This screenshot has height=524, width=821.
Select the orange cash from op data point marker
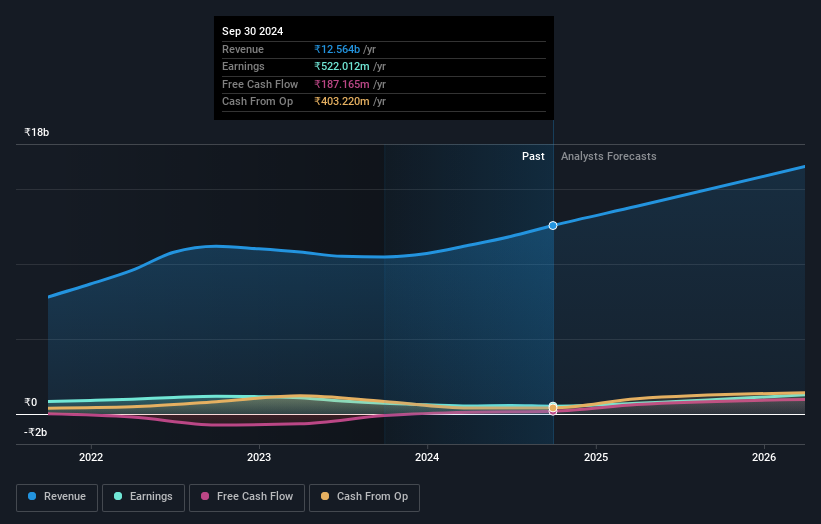[553, 407]
